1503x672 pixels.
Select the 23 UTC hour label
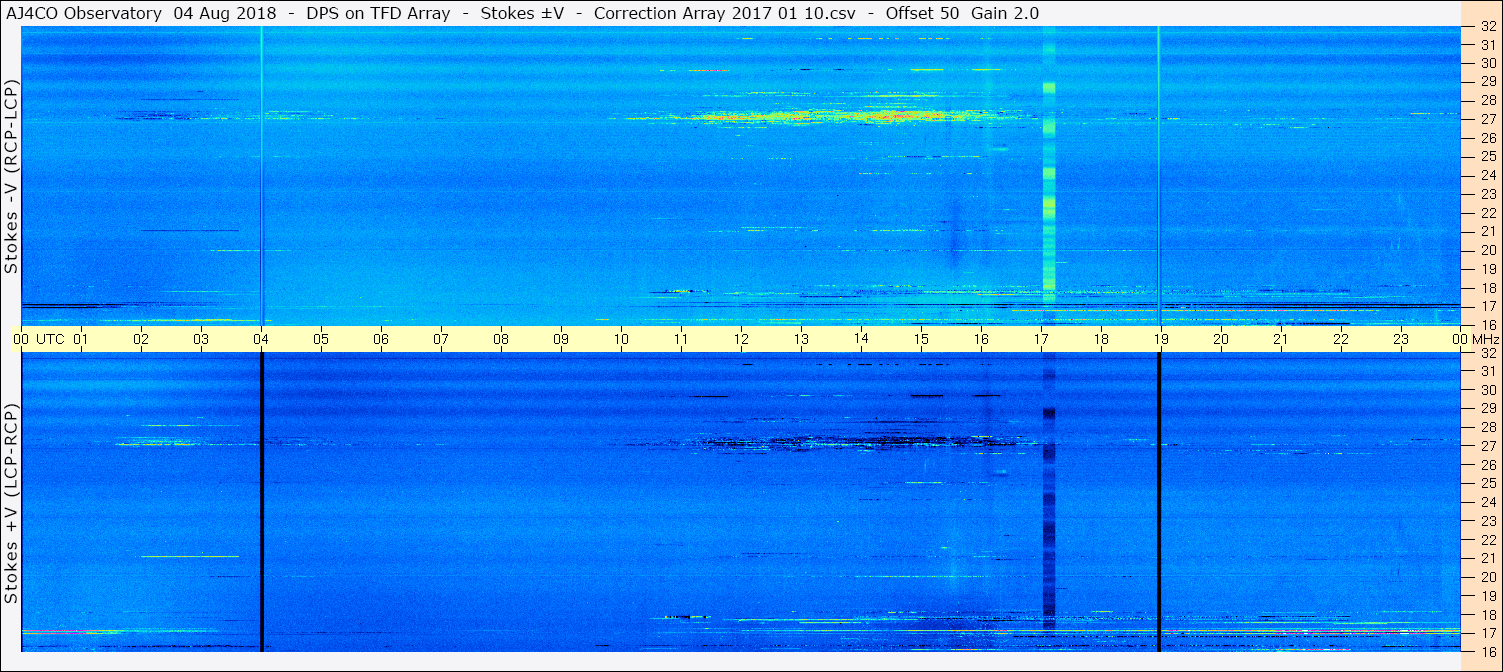1401,339
